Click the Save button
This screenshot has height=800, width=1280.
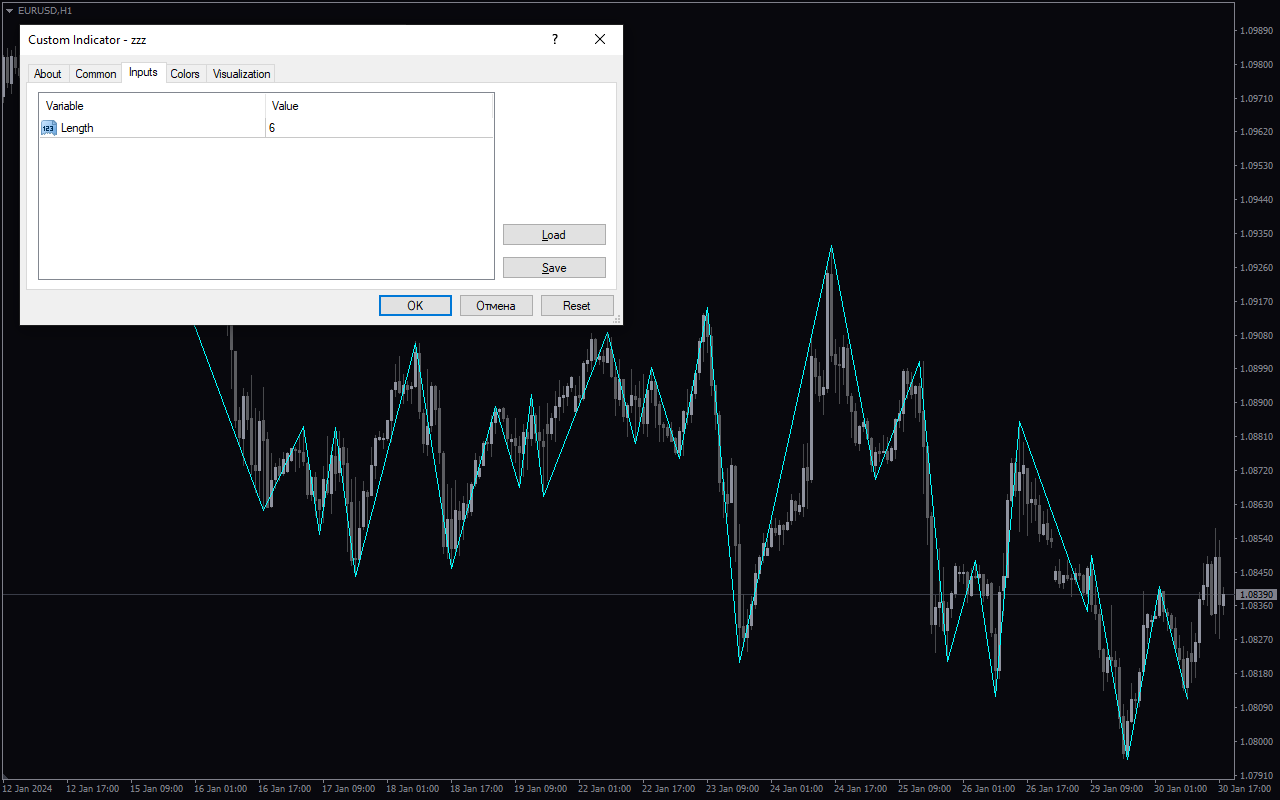(554, 268)
